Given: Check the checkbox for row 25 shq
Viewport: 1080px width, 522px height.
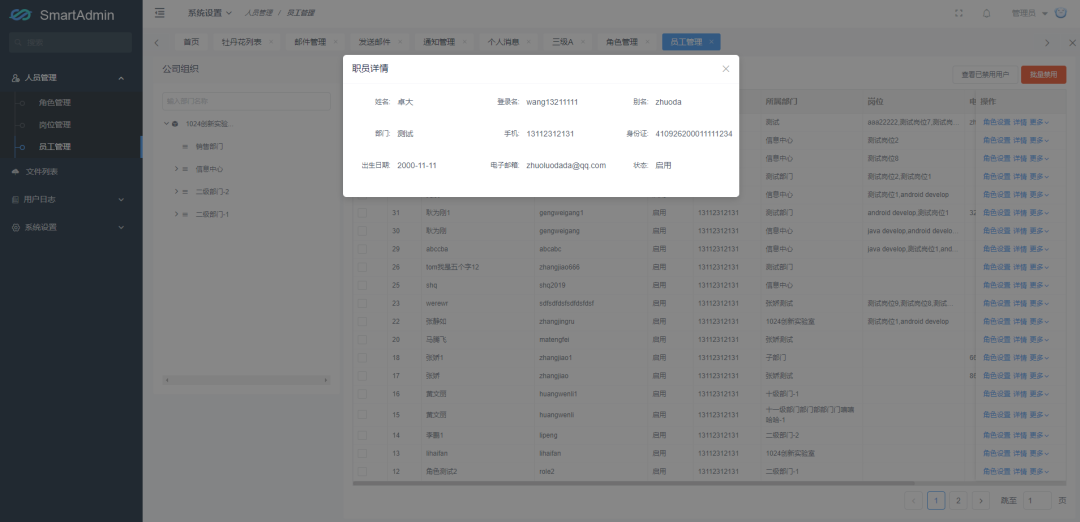Looking at the screenshot, I should tap(362, 285).
